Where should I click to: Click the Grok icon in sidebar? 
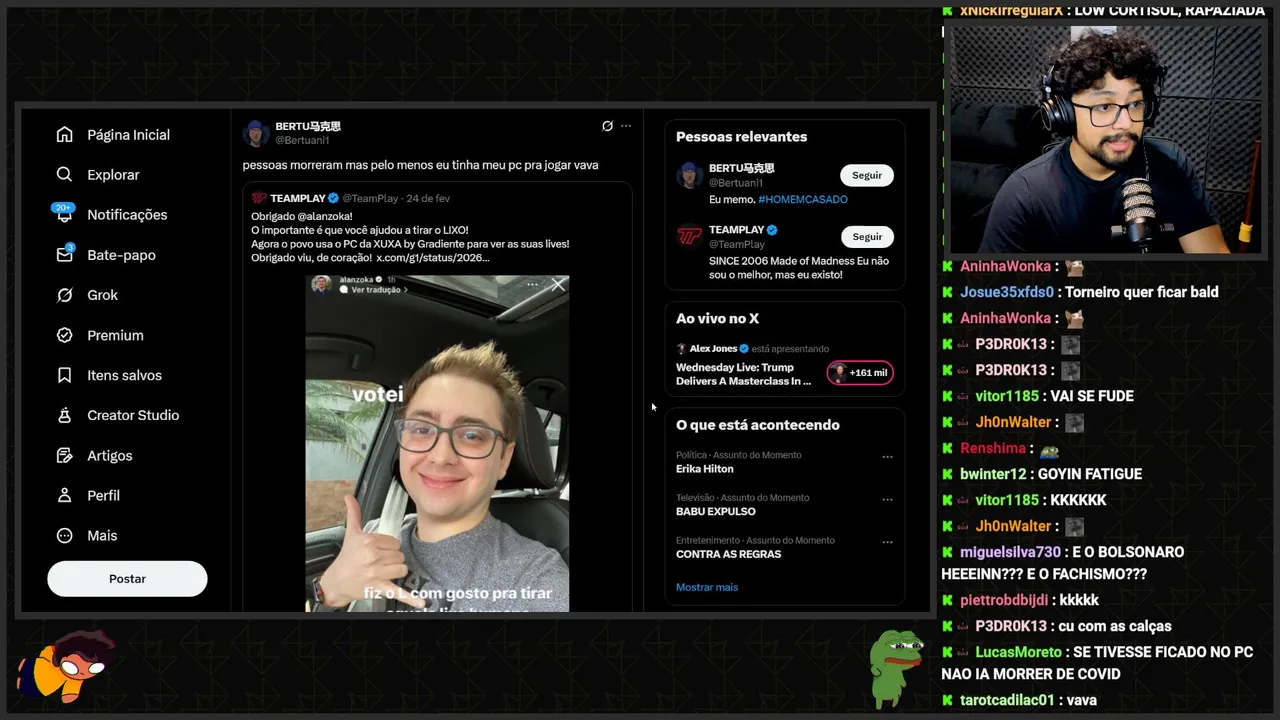(x=65, y=295)
